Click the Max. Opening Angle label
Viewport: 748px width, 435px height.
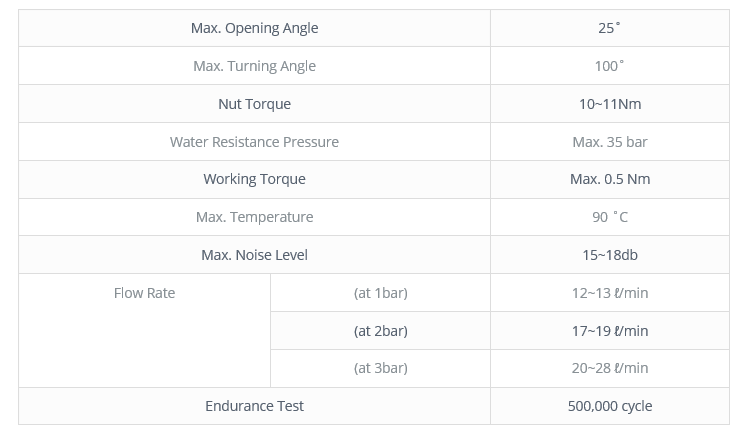[254, 28]
